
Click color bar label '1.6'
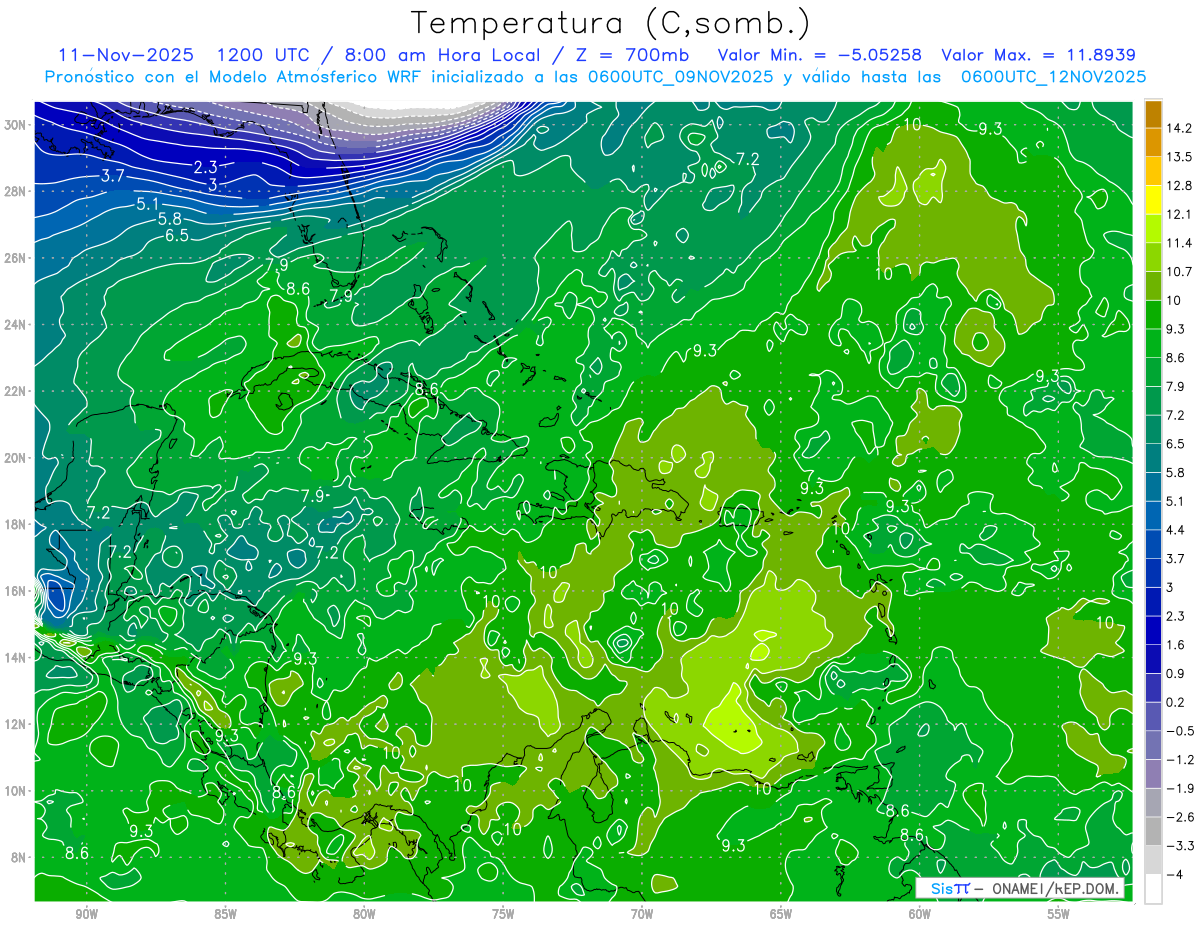[1177, 644]
